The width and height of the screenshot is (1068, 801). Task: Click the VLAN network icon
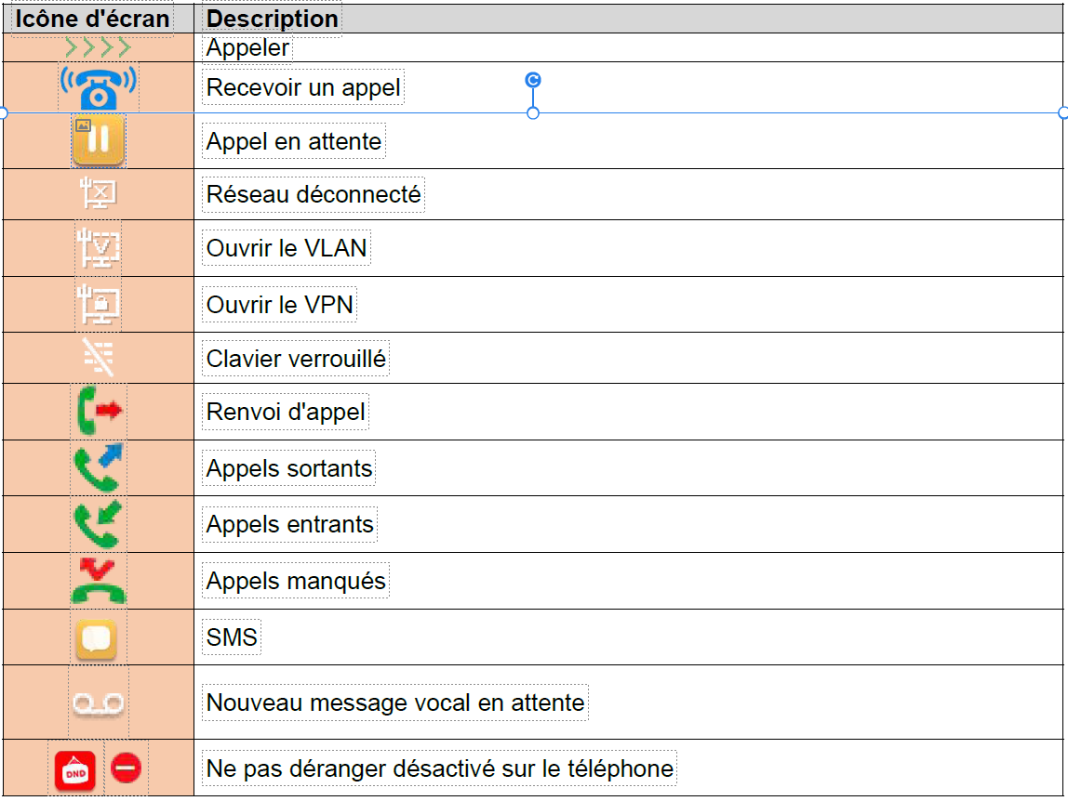[x=98, y=248]
